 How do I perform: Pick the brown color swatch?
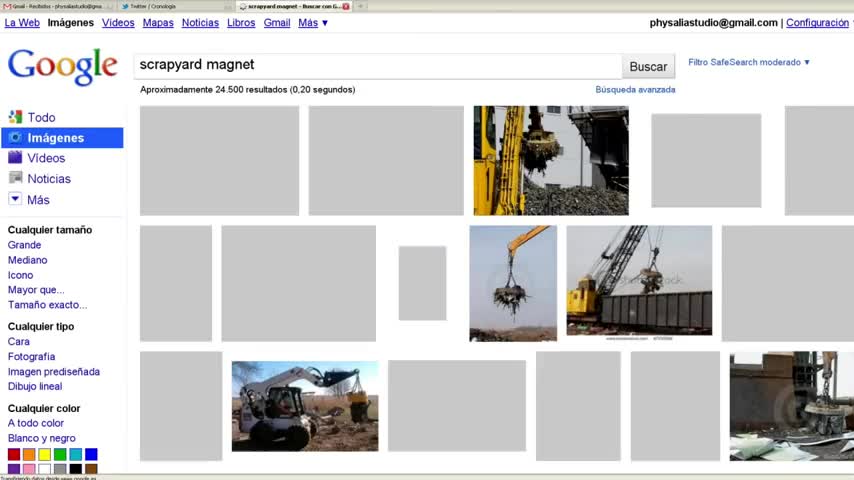(x=91, y=469)
